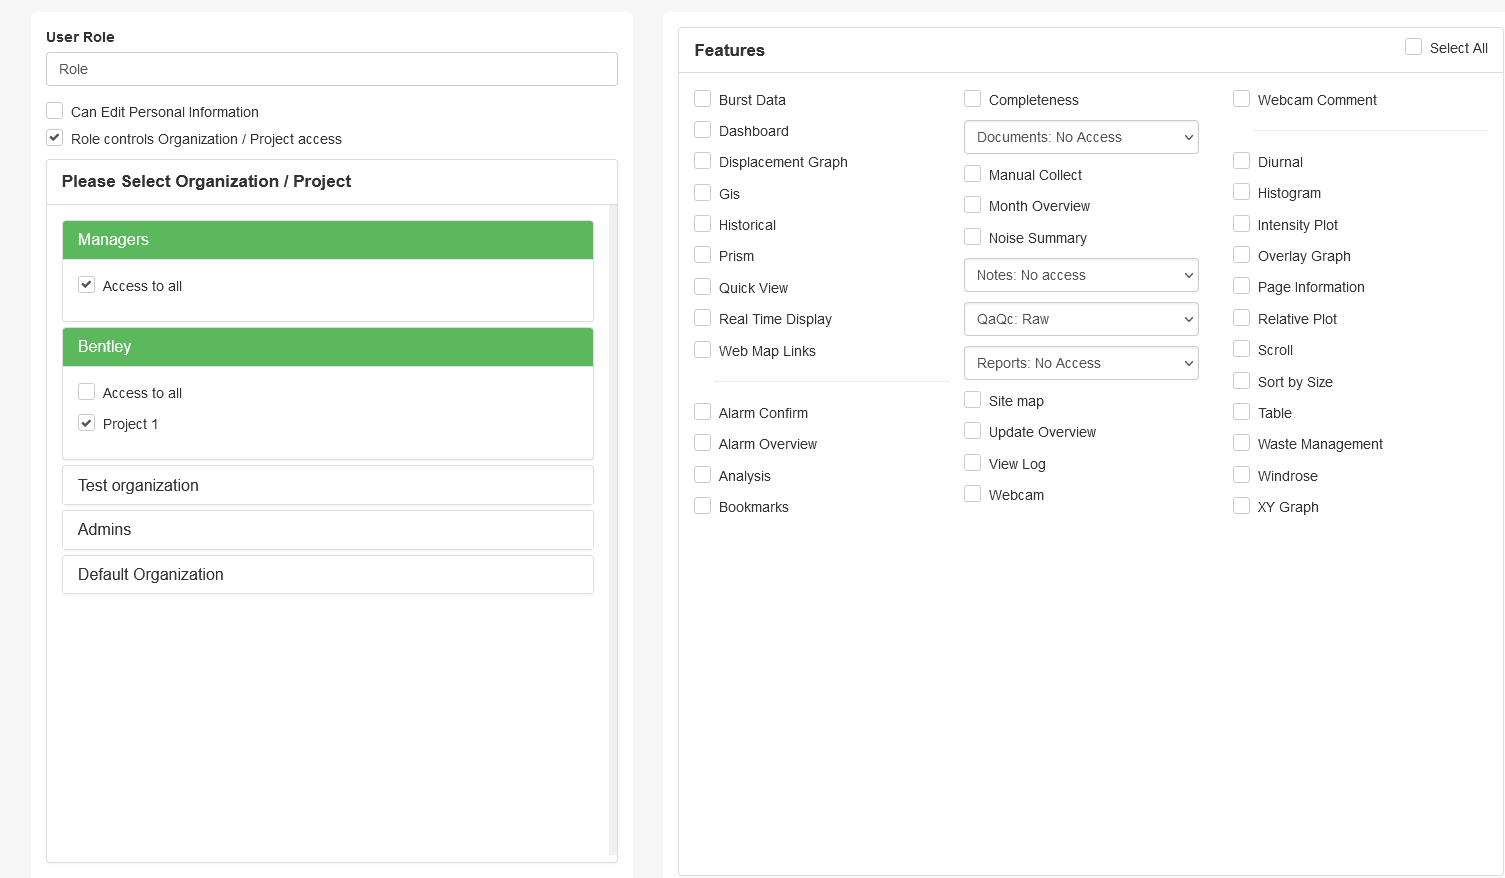Expand the Admins organization panel
Viewport: 1505px width, 878px height.
tap(328, 529)
